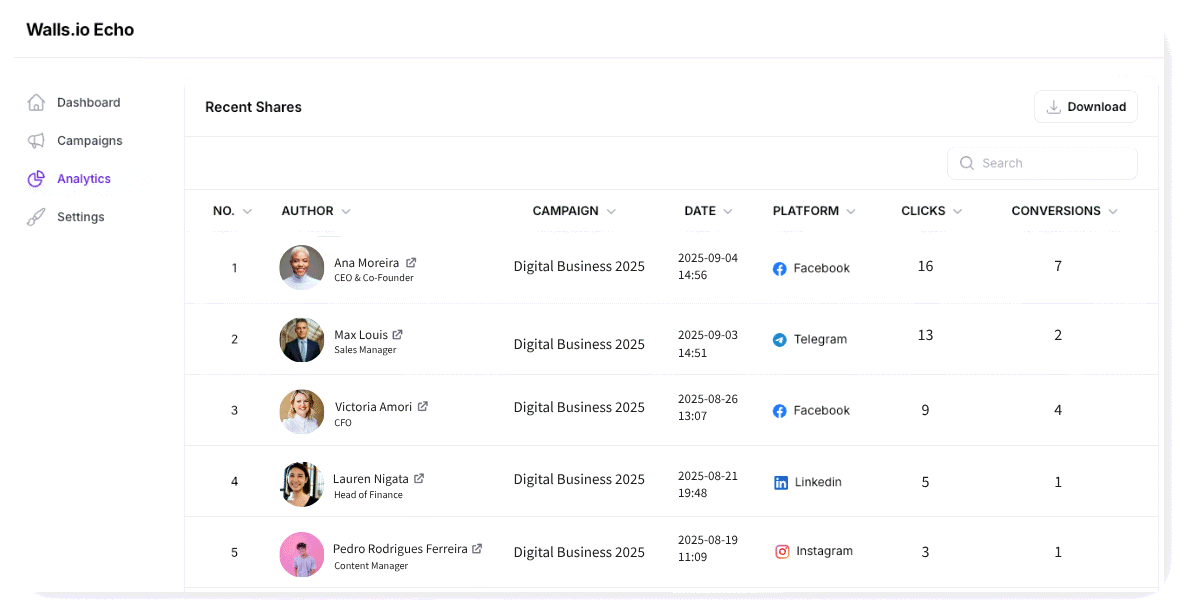Click the Head of Finance subtitle
This screenshot has height=608, width=1184.
(x=368, y=495)
